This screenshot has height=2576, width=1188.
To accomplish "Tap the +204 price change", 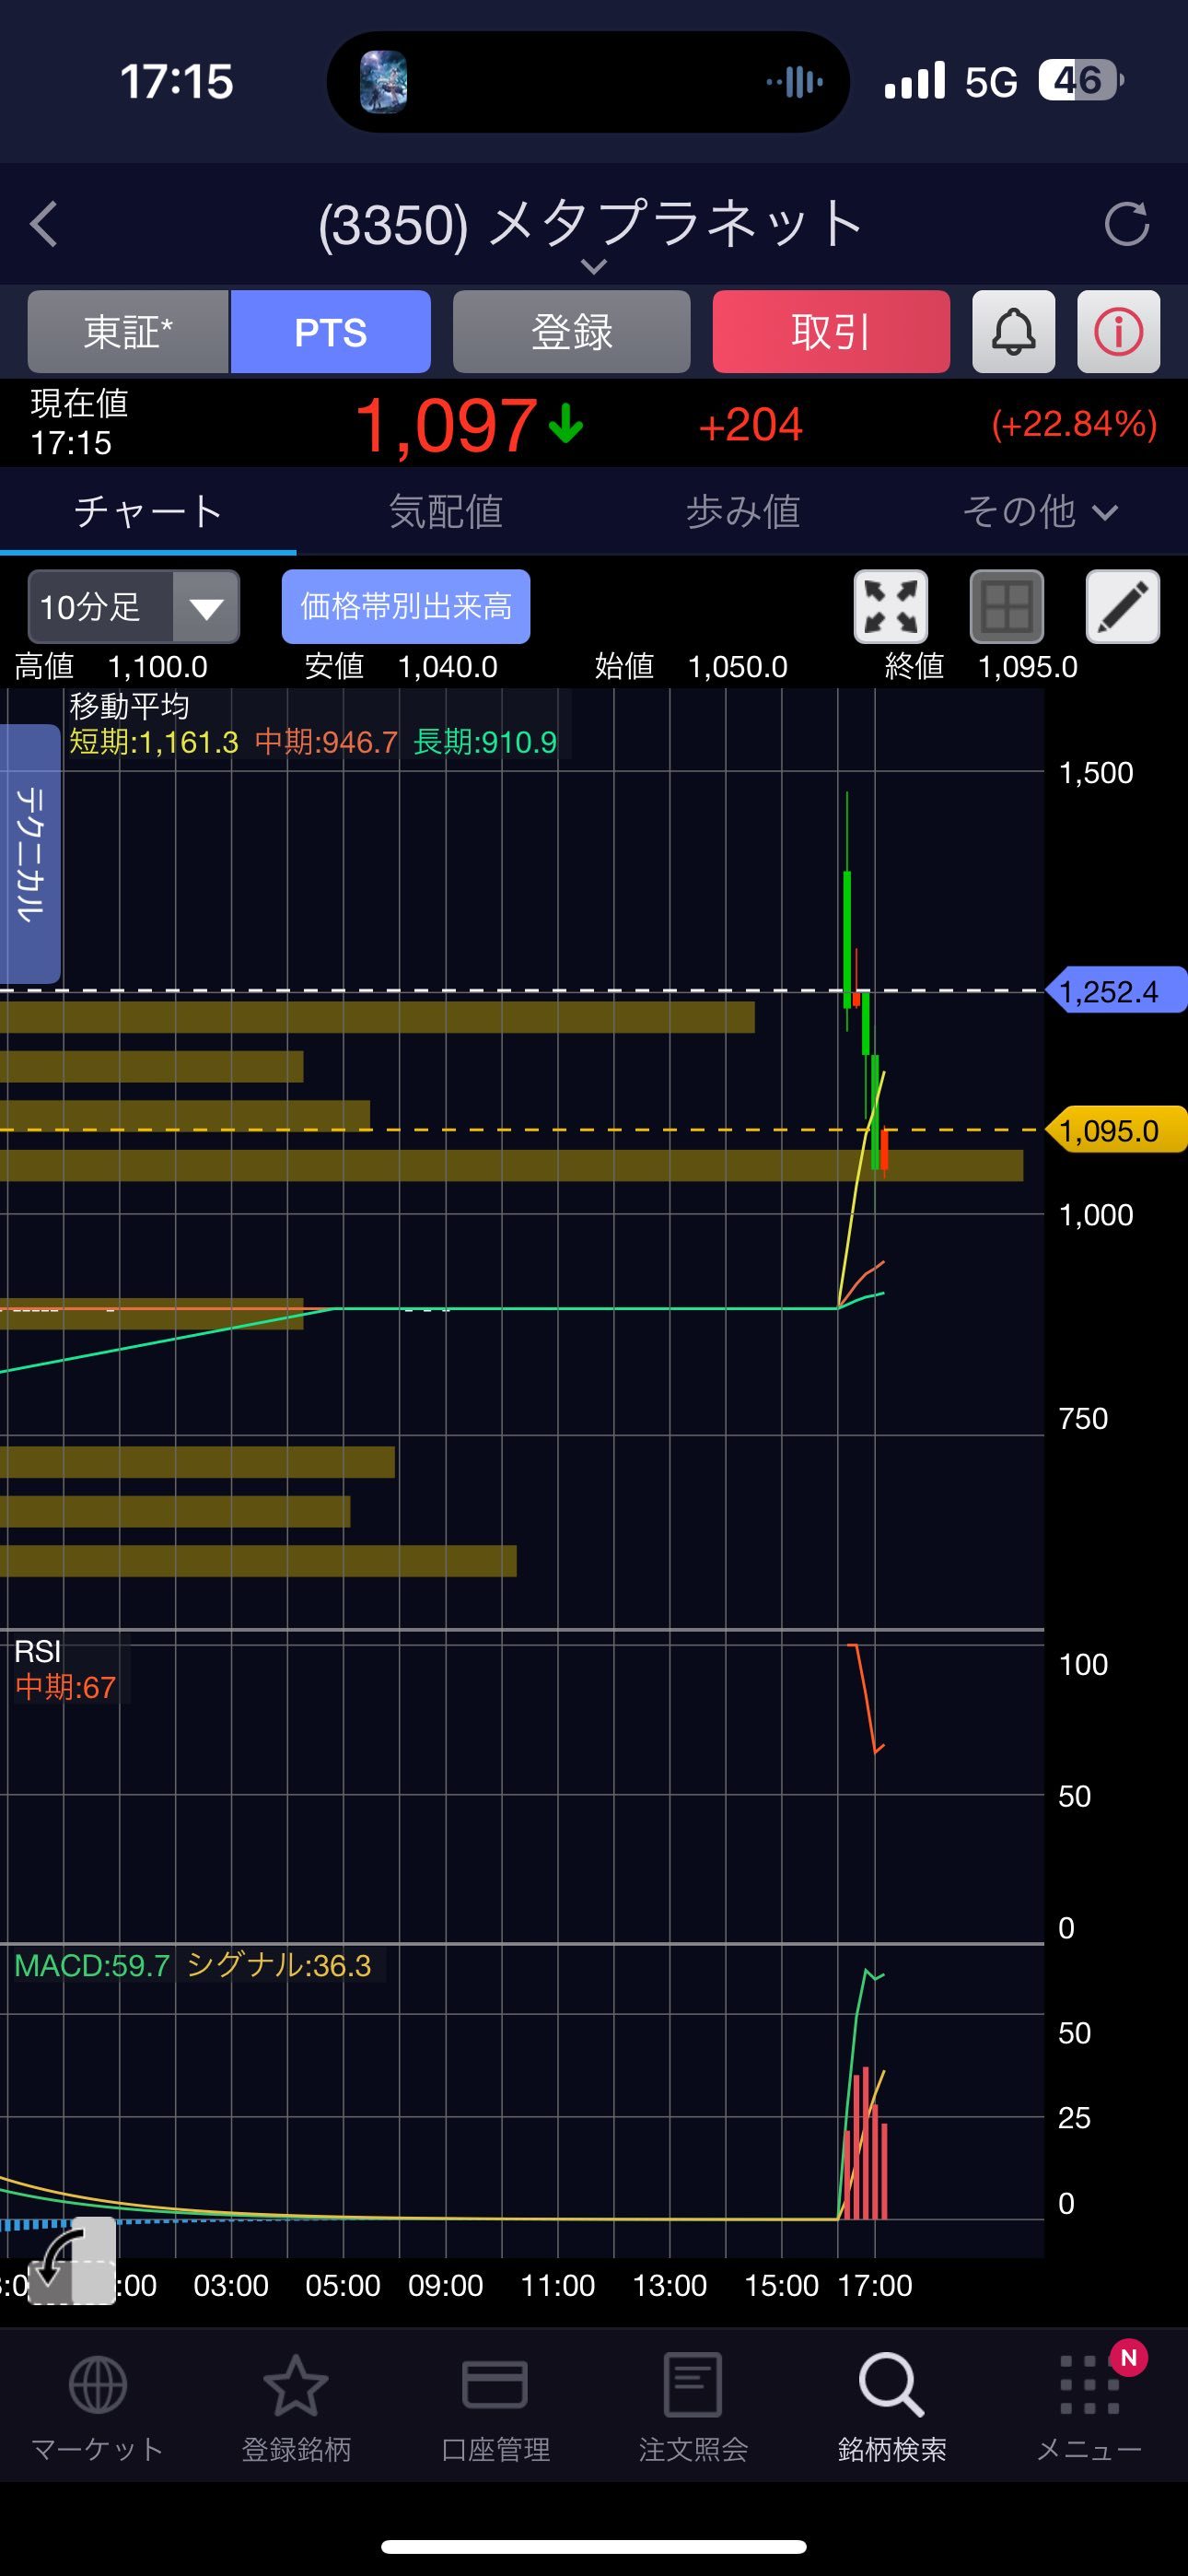I will click(x=750, y=425).
